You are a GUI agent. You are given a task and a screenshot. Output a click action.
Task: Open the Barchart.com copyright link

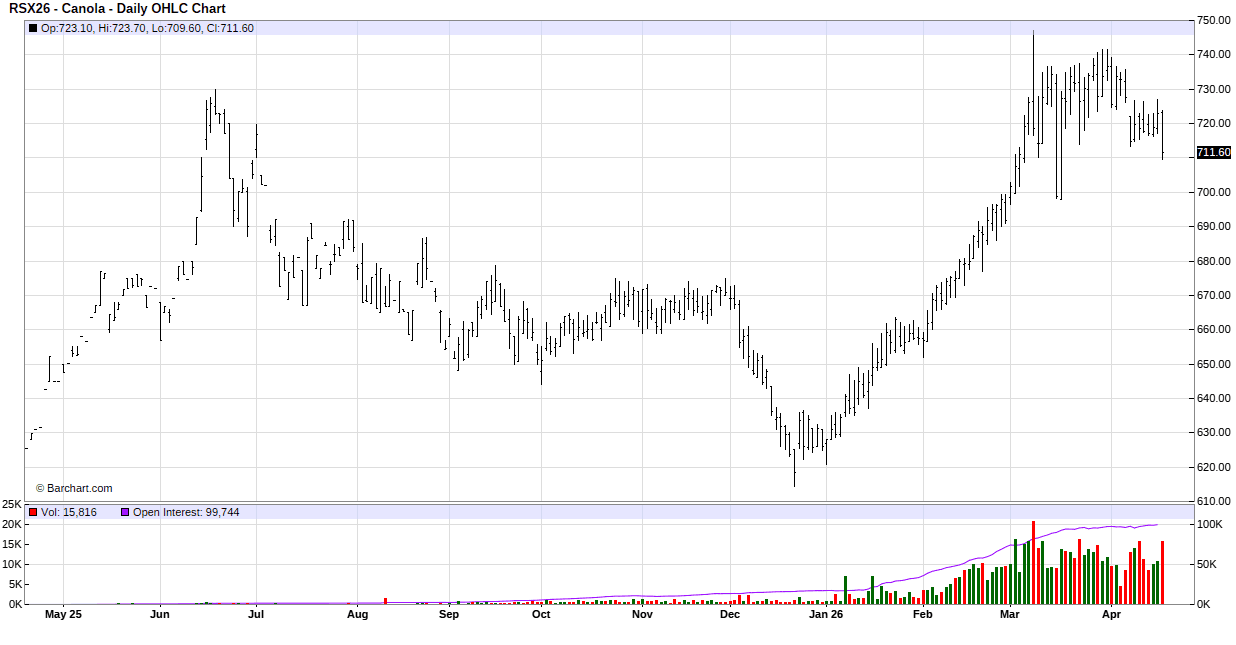coord(74,488)
